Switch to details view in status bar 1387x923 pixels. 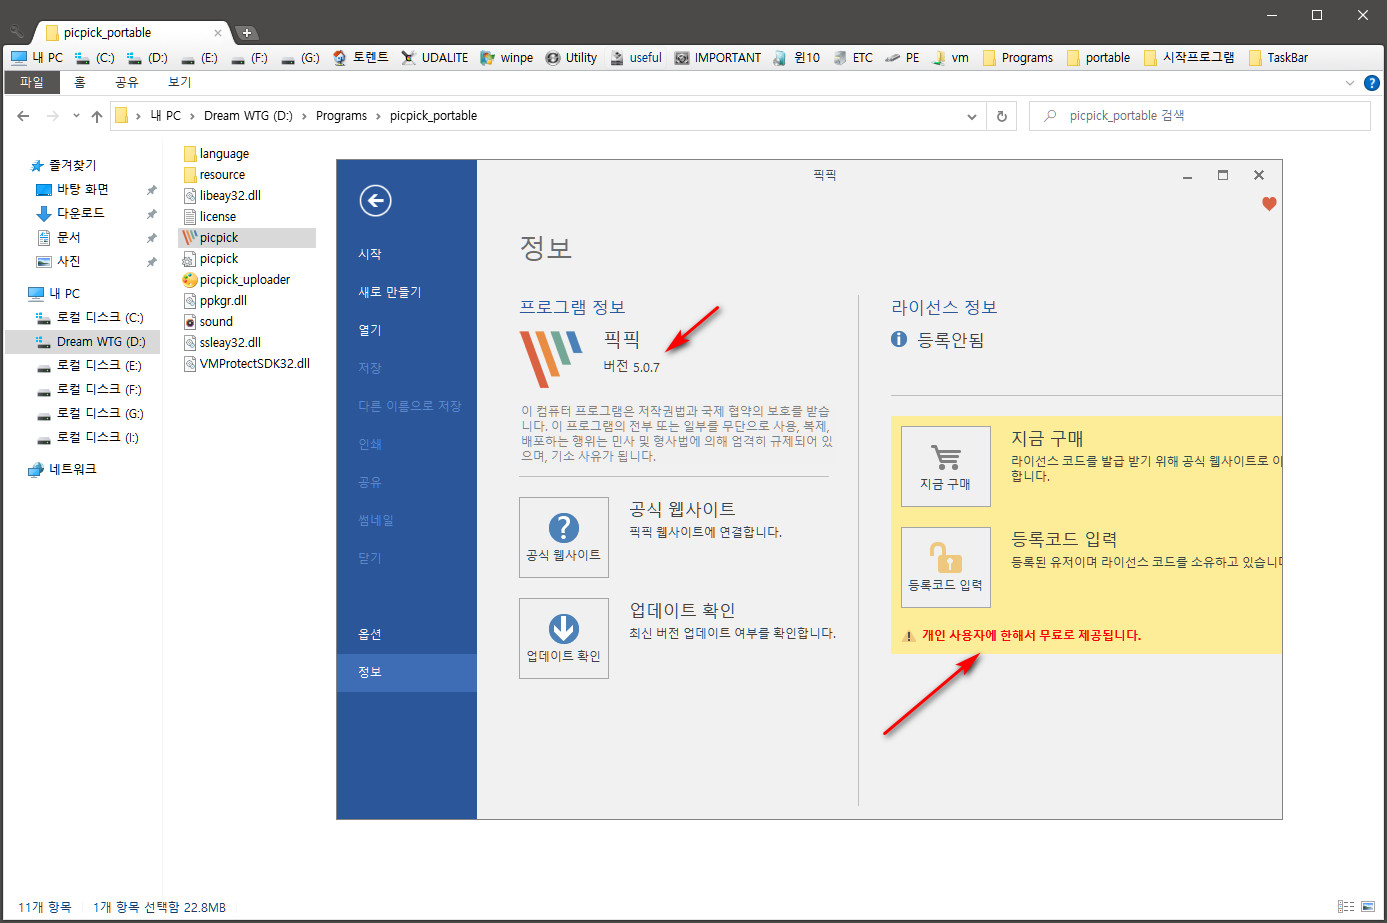1346,907
